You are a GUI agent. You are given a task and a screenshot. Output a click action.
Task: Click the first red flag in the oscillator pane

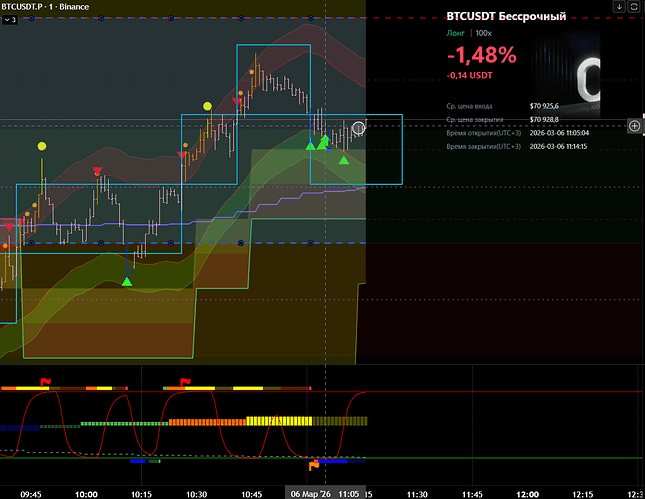45,381
